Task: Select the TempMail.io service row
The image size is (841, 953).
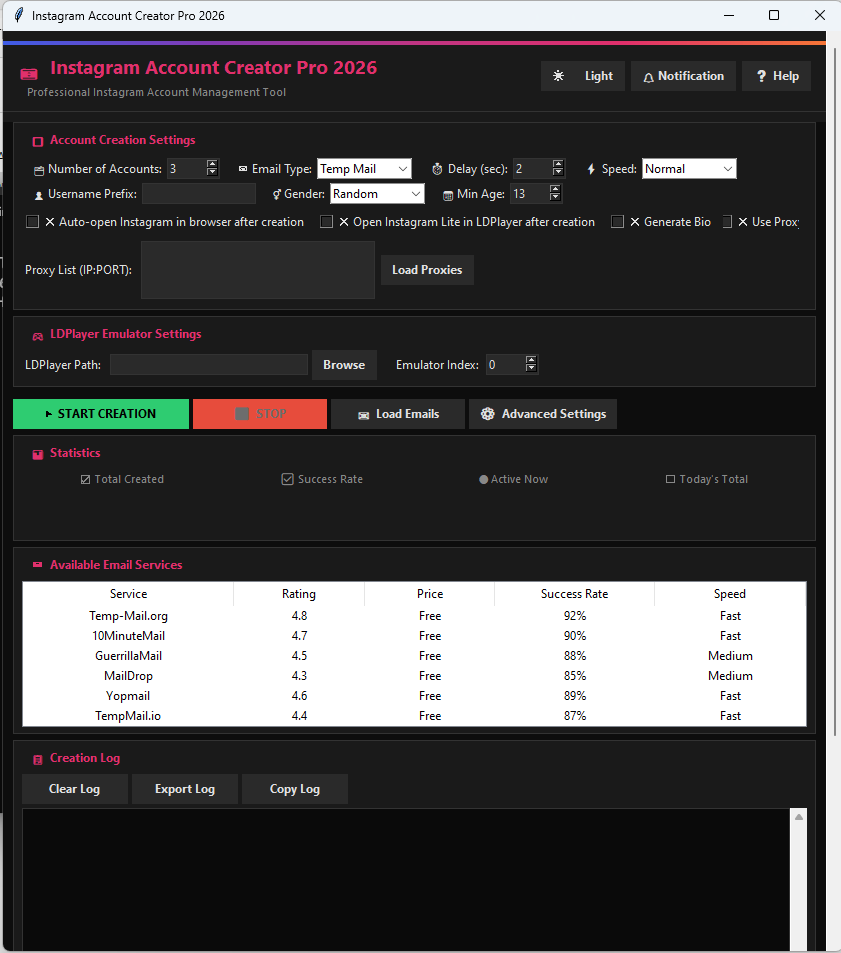Action: [x=414, y=716]
